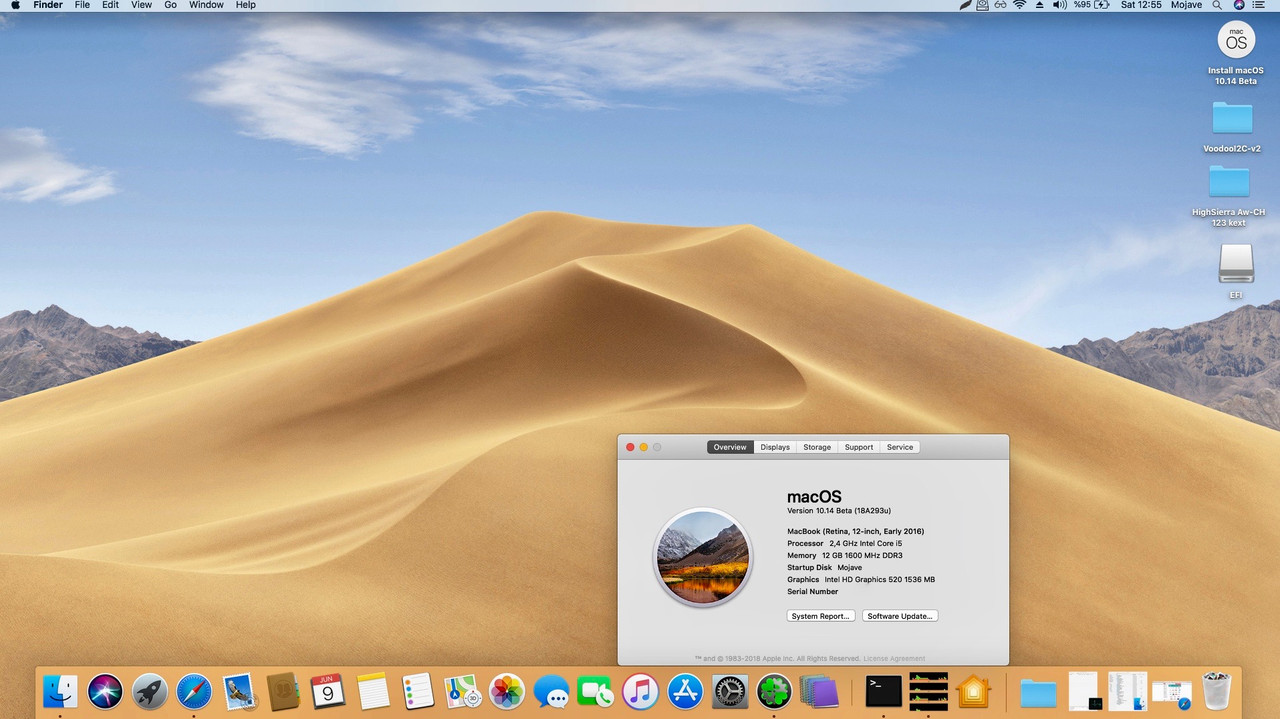This screenshot has height=719, width=1280.
Task: Open the License Agreement link
Action: tap(894, 658)
